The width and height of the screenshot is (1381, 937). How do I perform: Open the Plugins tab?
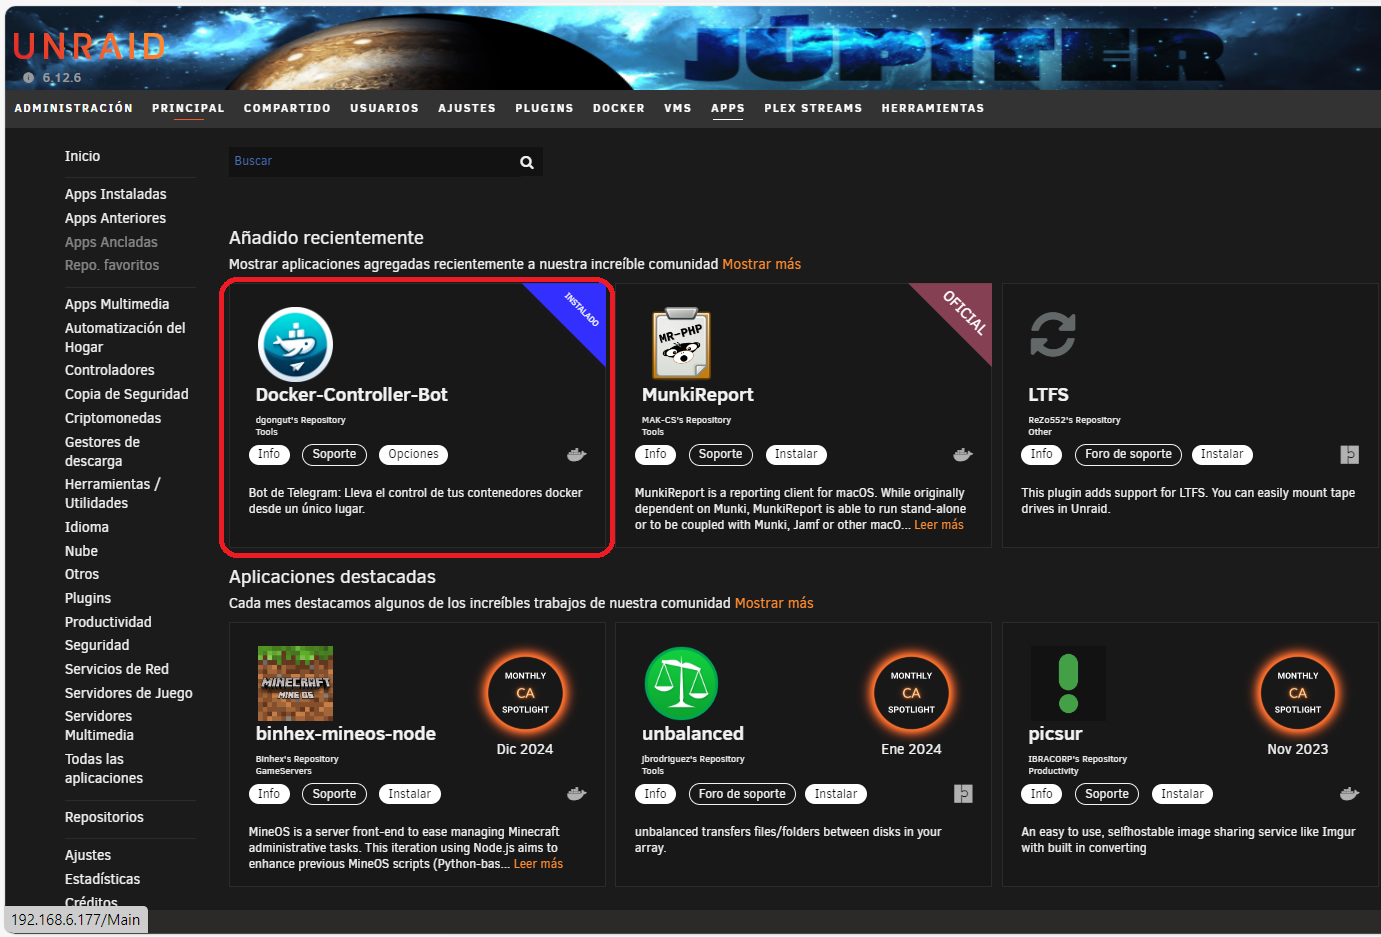coord(544,108)
